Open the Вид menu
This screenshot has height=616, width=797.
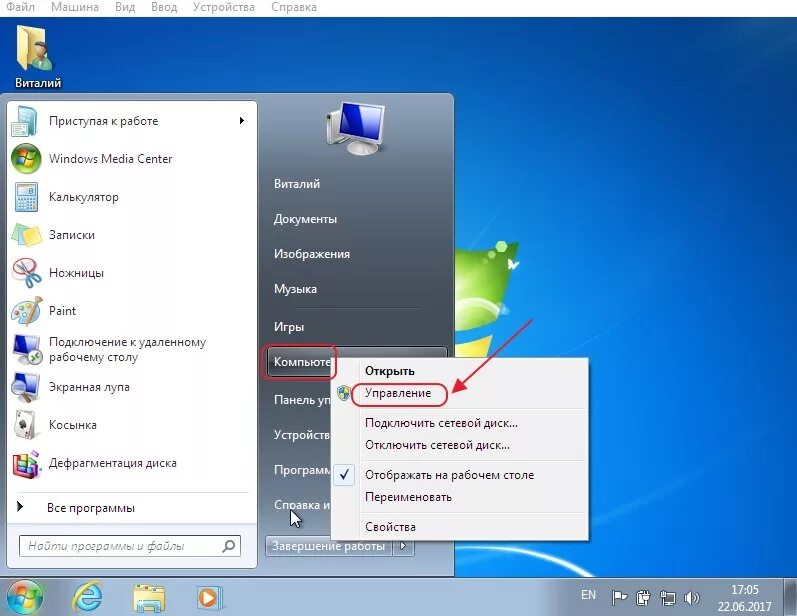(125, 7)
